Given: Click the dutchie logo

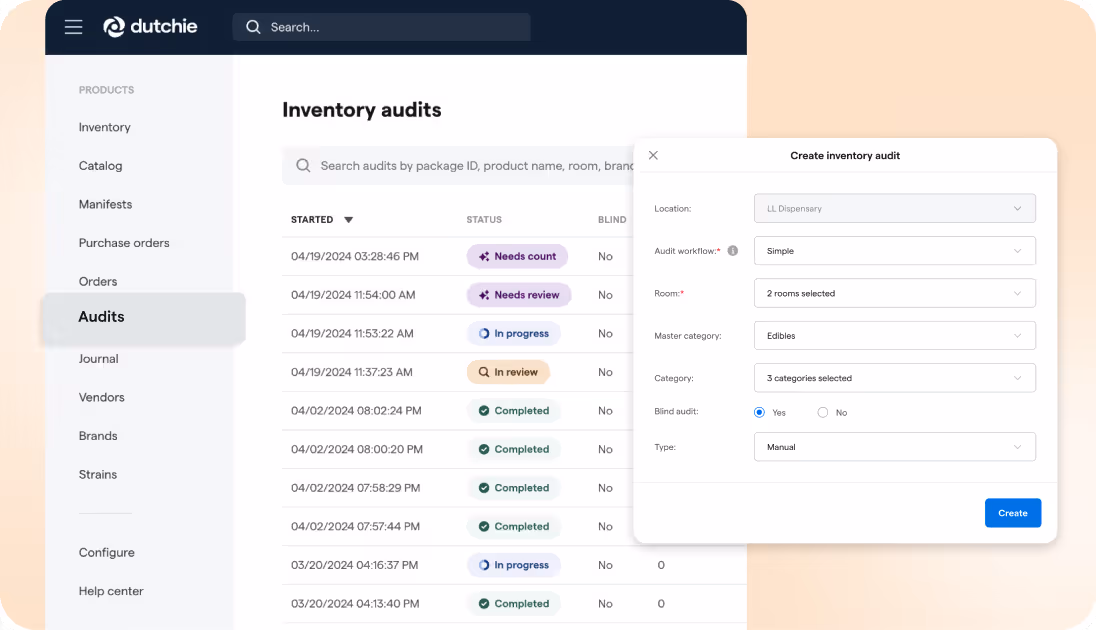Looking at the screenshot, I should click(150, 27).
